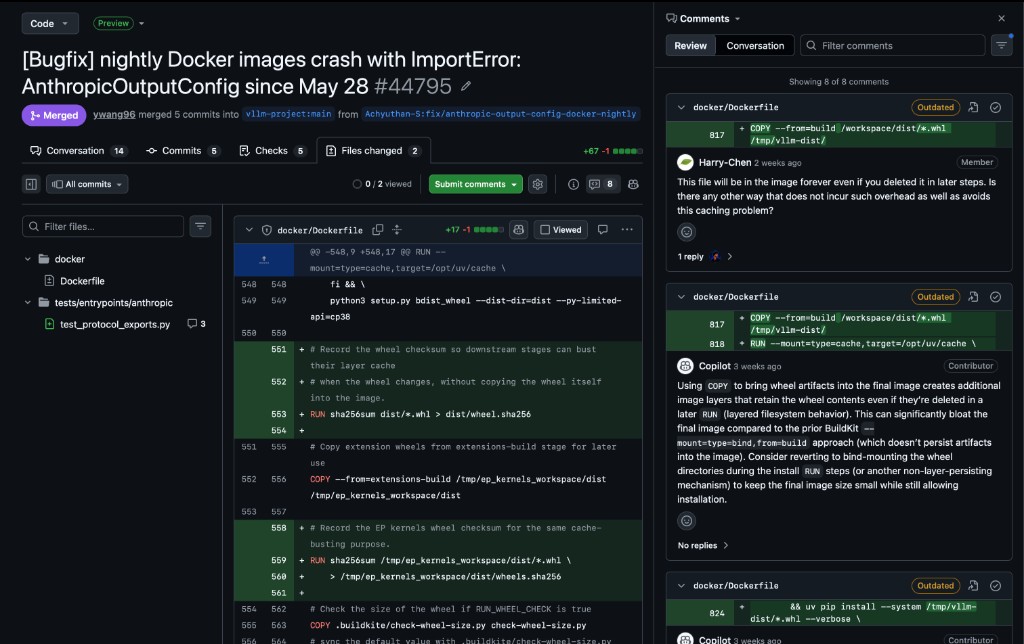The width and height of the screenshot is (1024, 644).
Task: Copy docker/Dockerfile path to clipboard
Action: tap(377, 230)
